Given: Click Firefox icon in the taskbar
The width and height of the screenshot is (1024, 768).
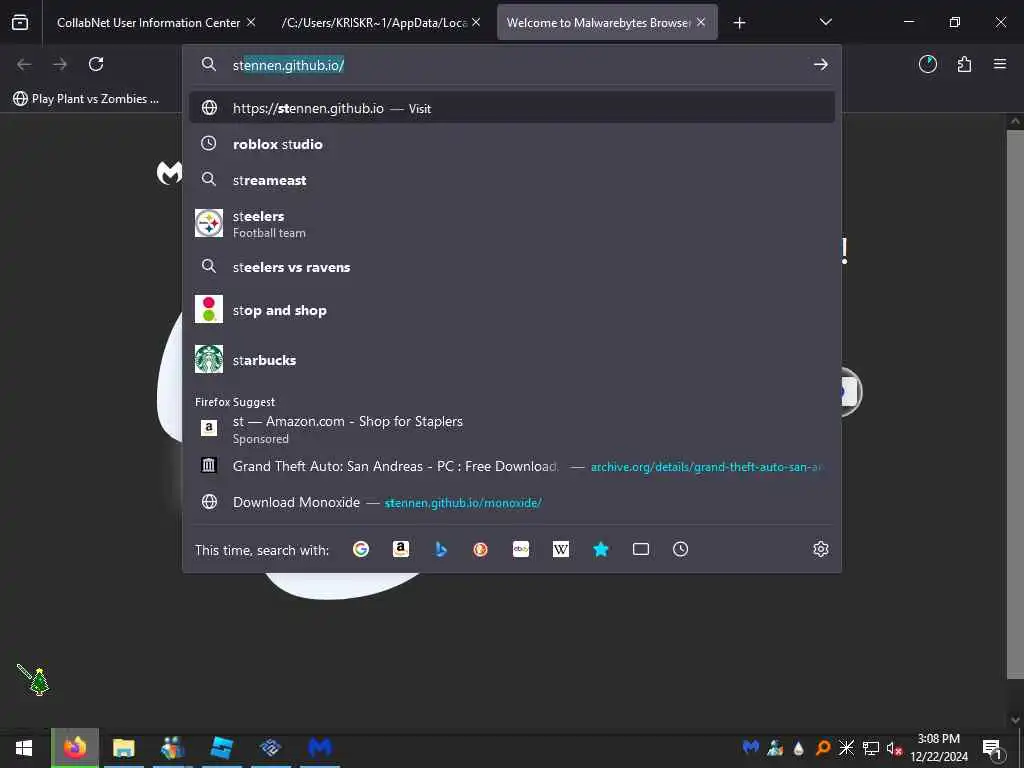Looking at the screenshot, I should pyautogui.click(x=75, y=748).
